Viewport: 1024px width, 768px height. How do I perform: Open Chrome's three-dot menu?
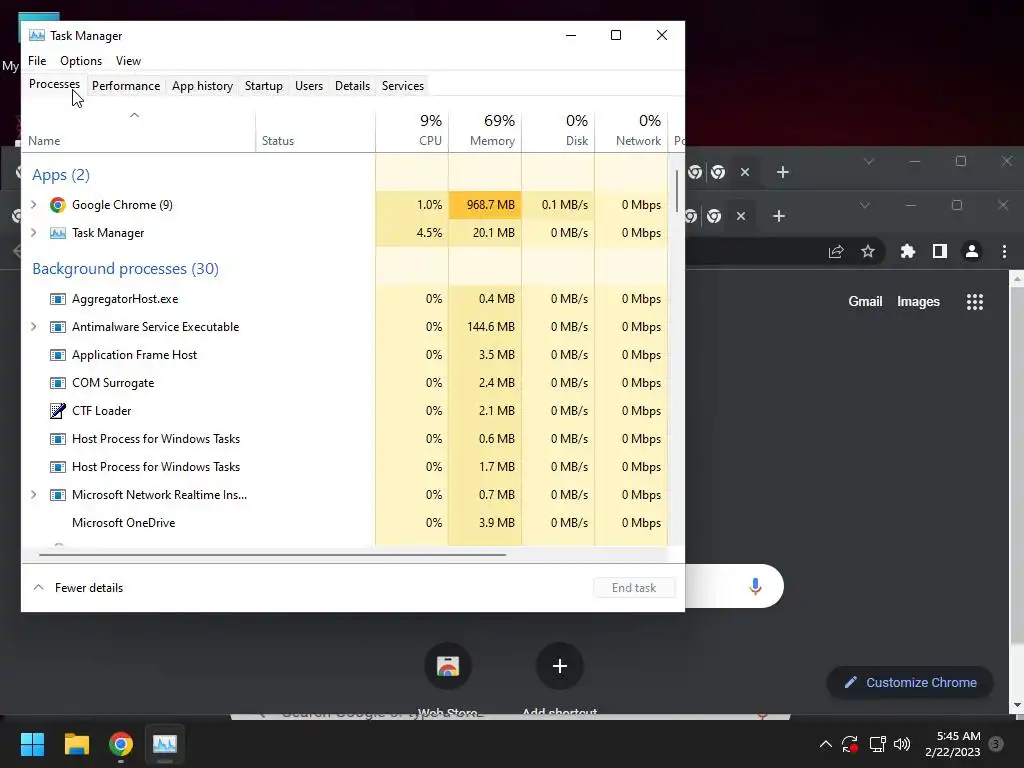[x=1004, y=251]
